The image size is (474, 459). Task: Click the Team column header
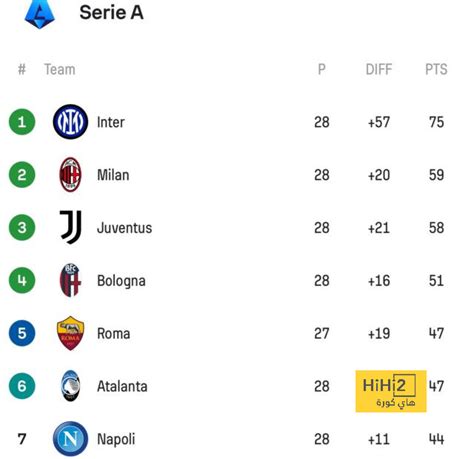coord(60,69)
